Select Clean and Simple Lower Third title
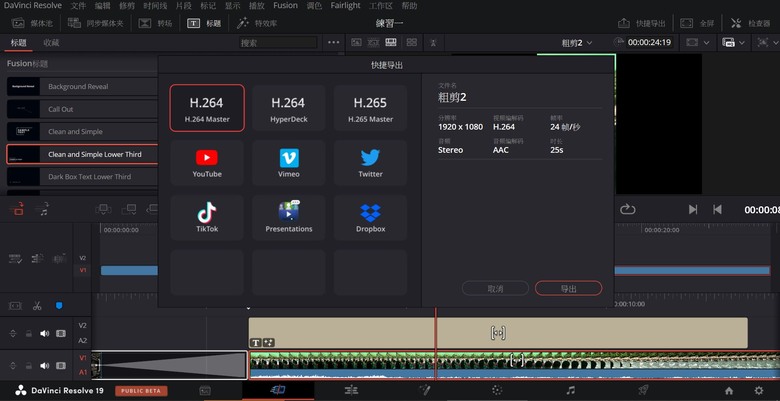 82,154
